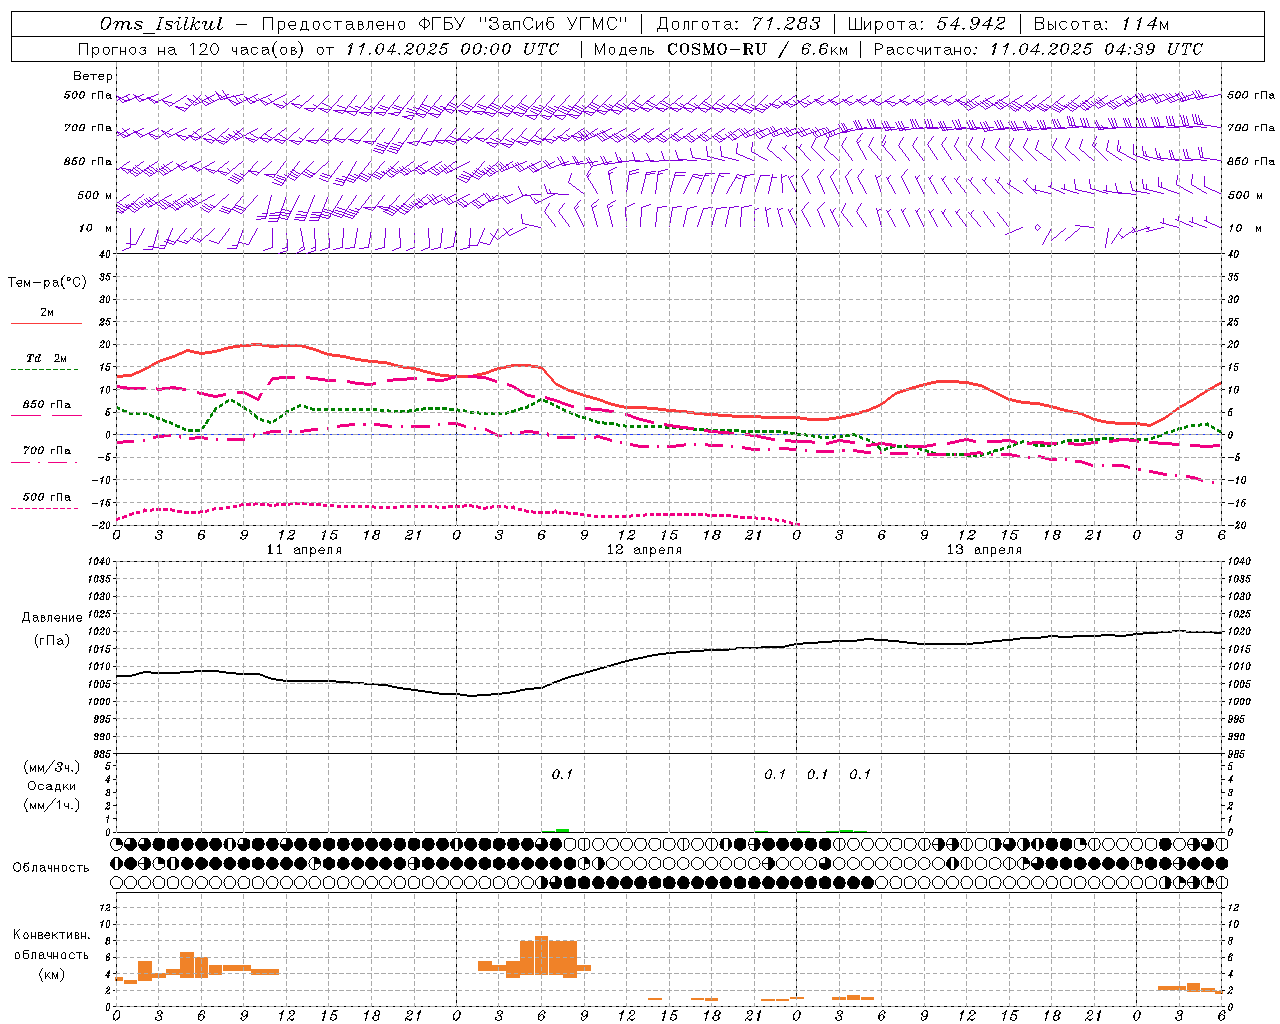Click the Ветер wind panel label
Viewport: 1280px width, 1024px height.
(x=93, y=76)
